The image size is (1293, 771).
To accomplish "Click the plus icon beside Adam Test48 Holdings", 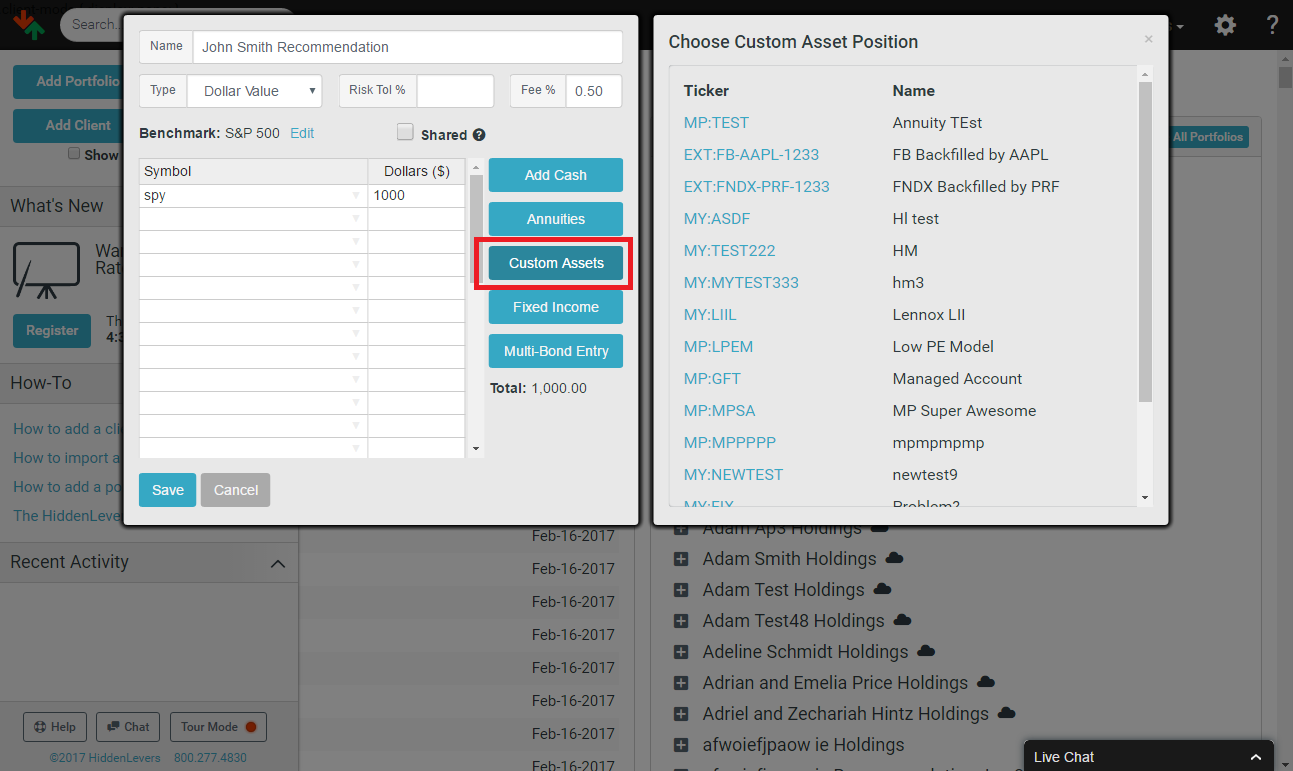I will click(x=680, y=620).
